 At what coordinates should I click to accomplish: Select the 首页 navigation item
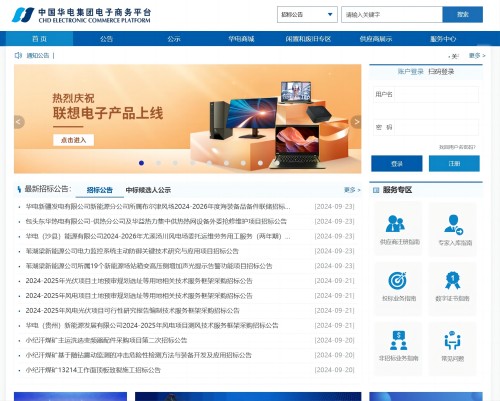coord(39,39)
